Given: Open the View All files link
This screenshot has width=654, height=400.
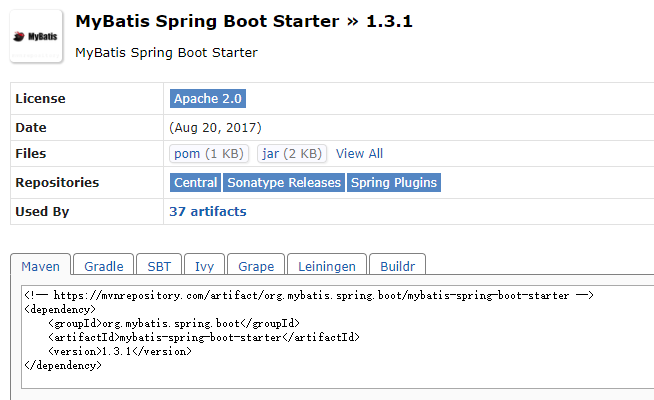Looking at the screenshot, I should click(359, 153).
